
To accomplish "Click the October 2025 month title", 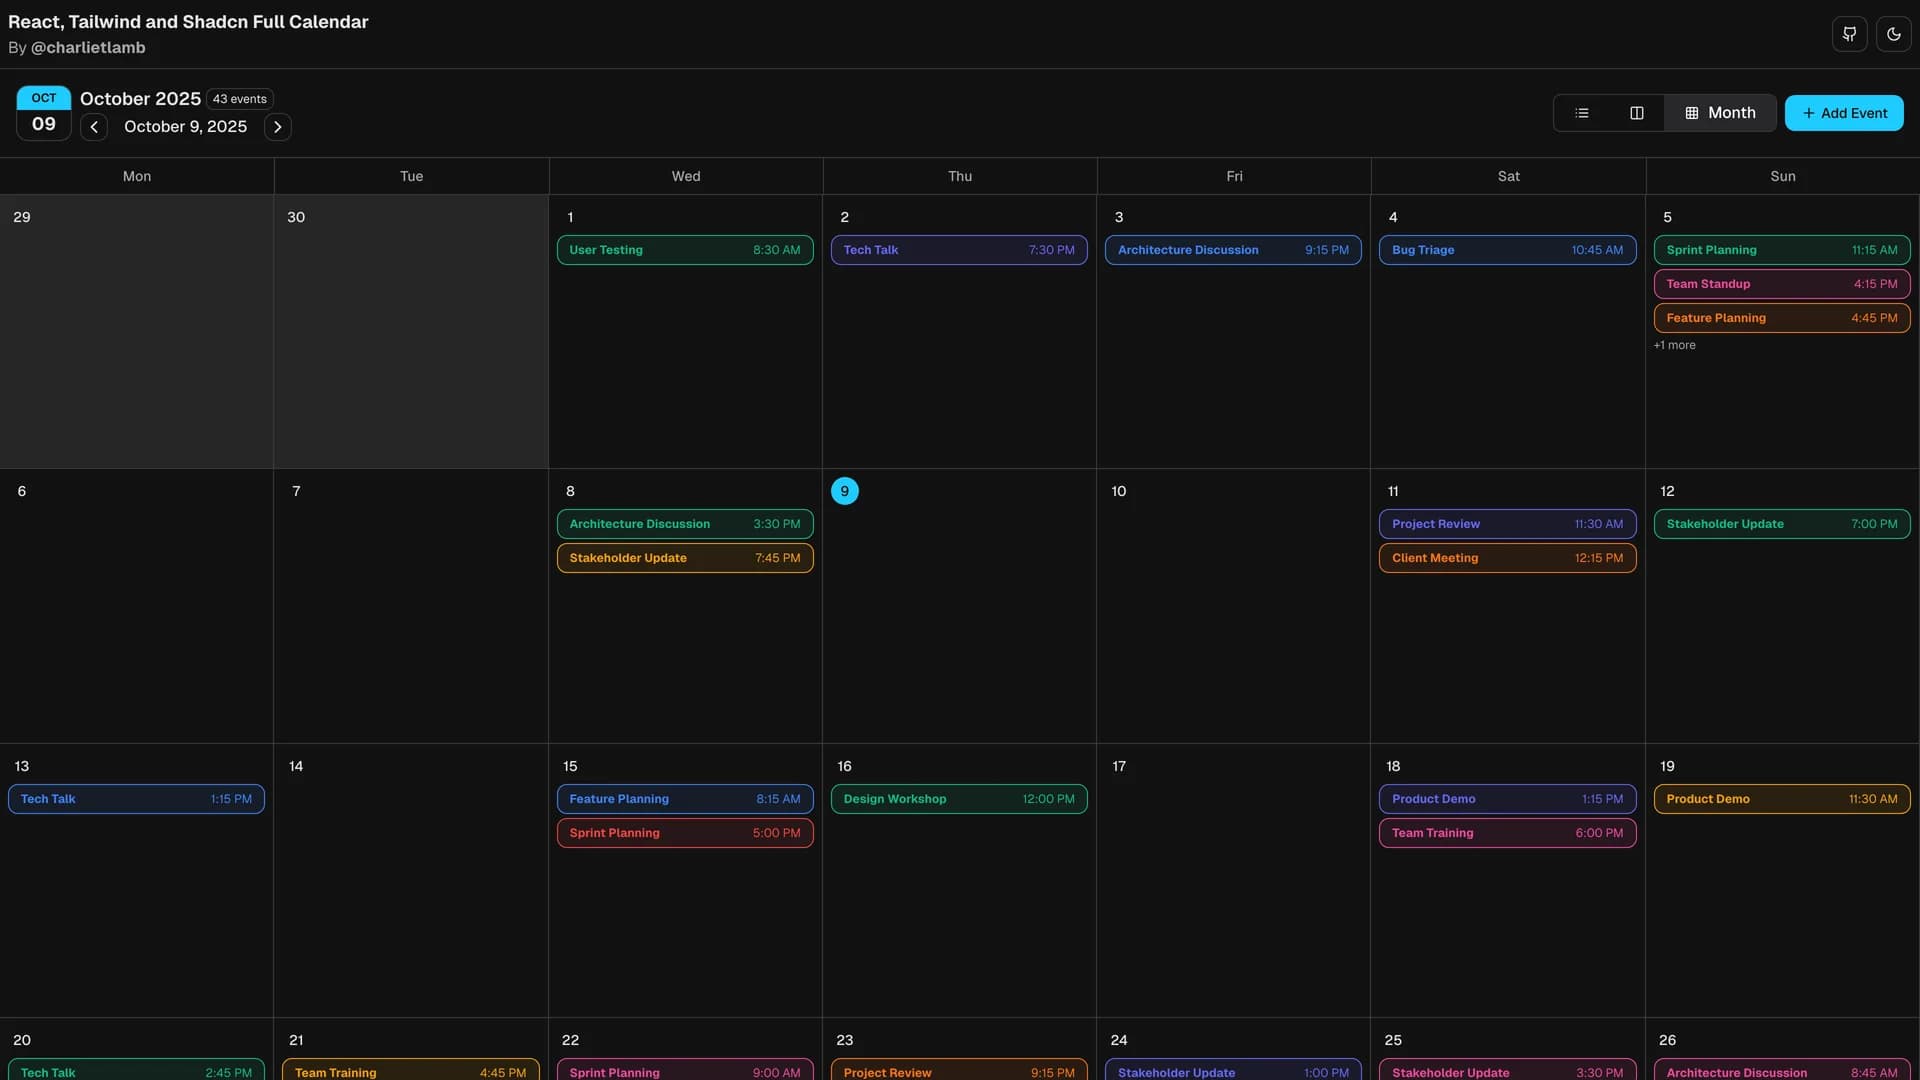I will click(140, 98).
